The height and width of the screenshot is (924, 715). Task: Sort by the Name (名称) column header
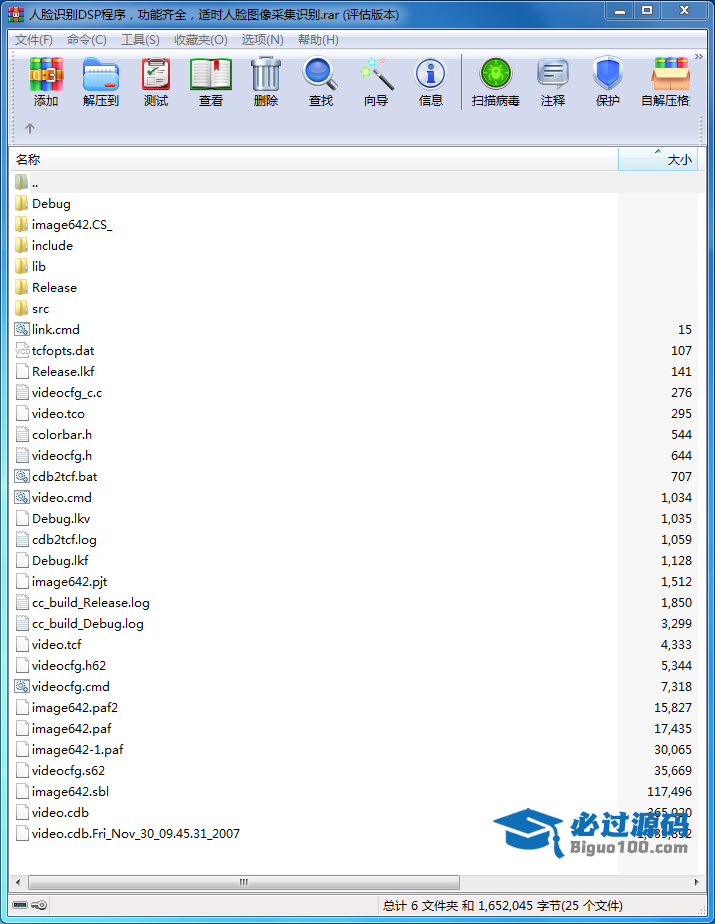(x=314, y=160)
